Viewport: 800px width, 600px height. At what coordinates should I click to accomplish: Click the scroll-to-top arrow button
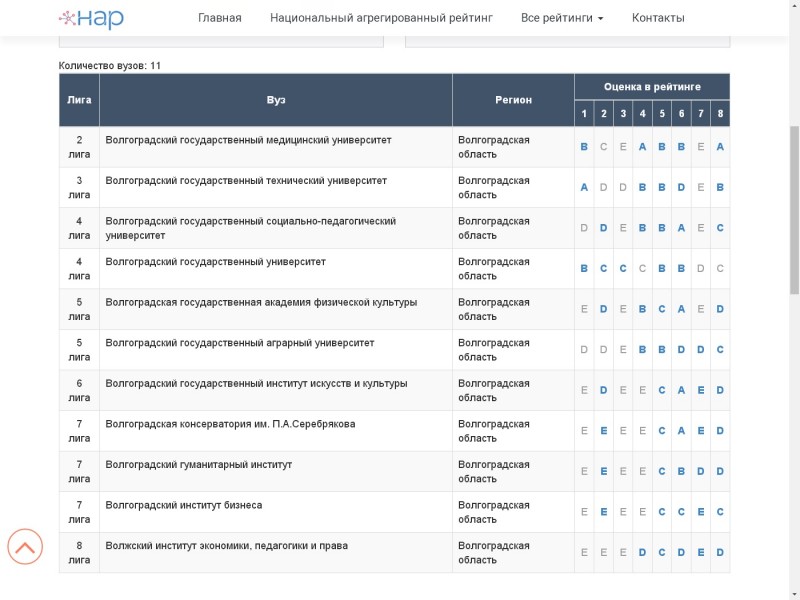coord(25,546)
